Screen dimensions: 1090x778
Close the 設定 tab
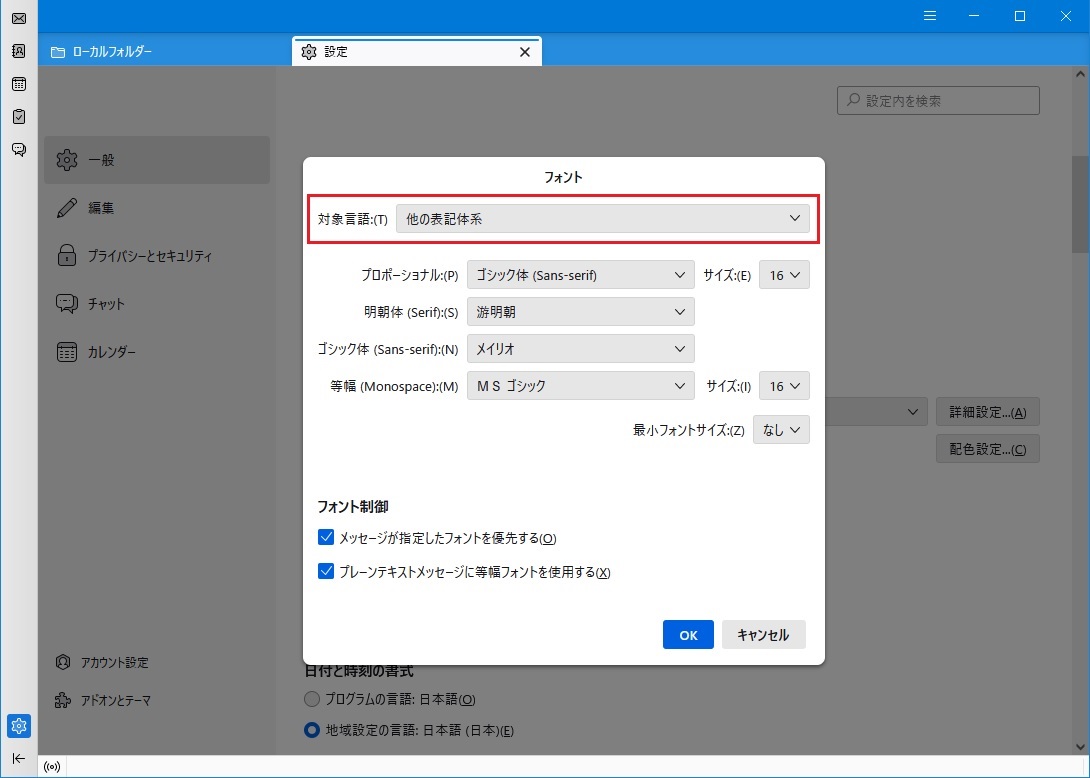point(524,52)
